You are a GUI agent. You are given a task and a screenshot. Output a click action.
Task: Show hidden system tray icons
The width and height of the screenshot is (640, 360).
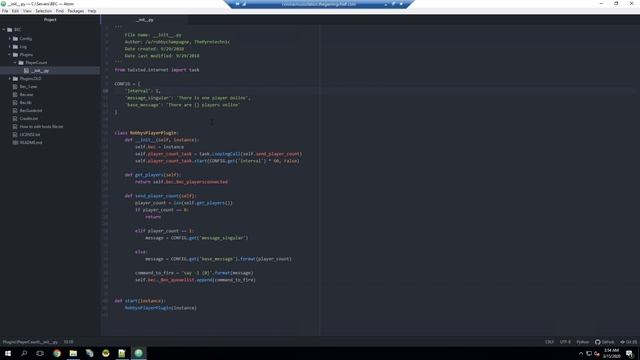pyautogui.click(x=581, y=353)
